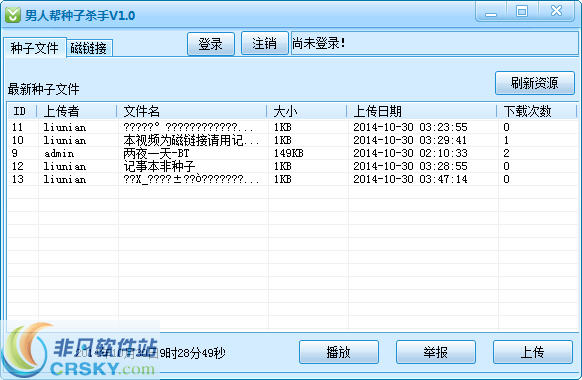582x380 pixels.
Task: Click the 最新种子文件 label
Action: [43, 89]
